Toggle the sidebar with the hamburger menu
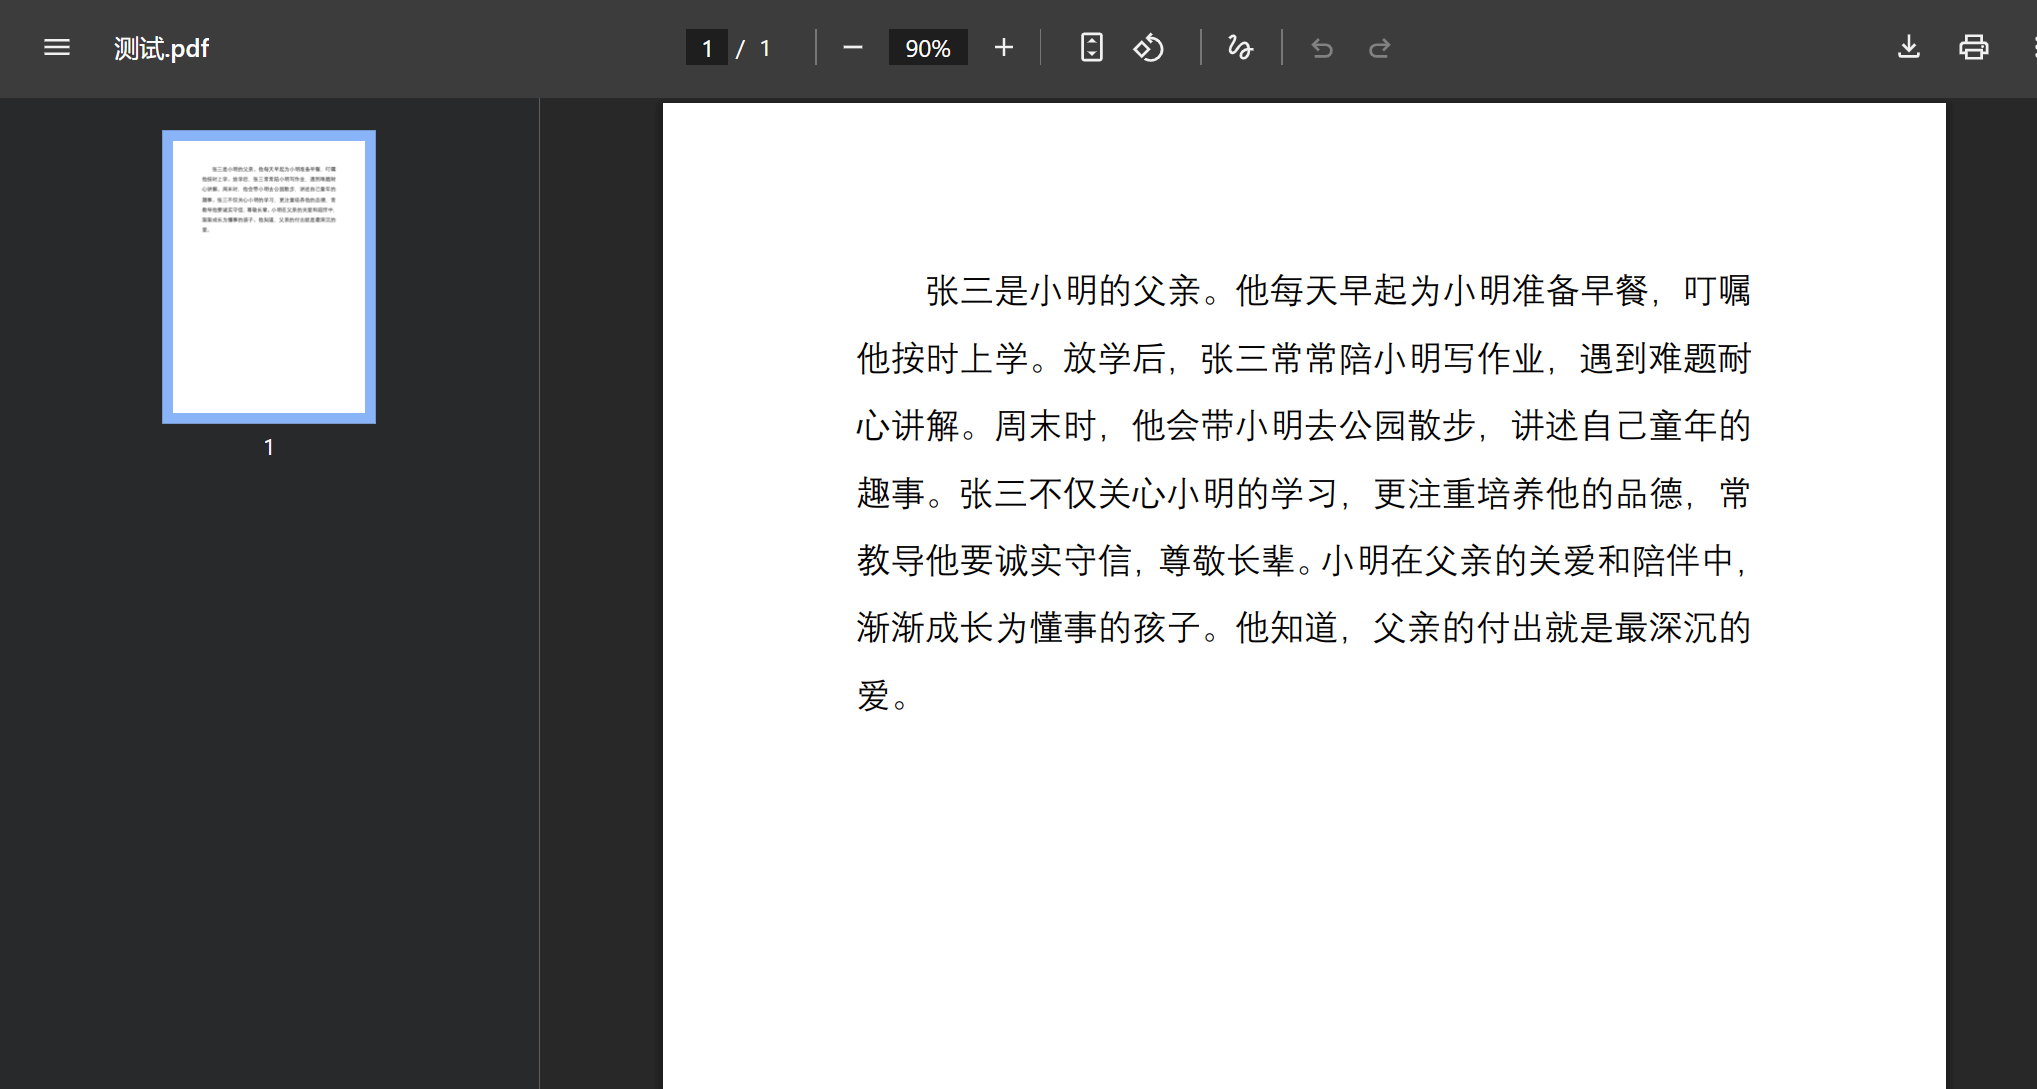Image resolution: width=2037 pixels, height=1089 pixels. pyautogui.click(x=57, y=48)
